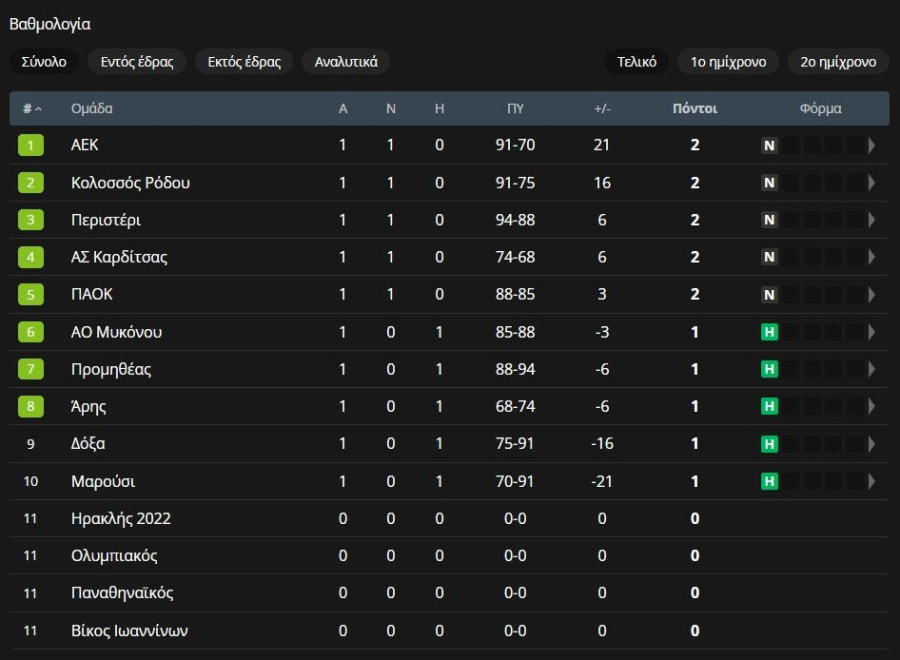The width and height of the screenshot is (900, 660).
Task: Open the Εκτός έδρας tab
Action: pyautogui.click(x=244, y=61)
